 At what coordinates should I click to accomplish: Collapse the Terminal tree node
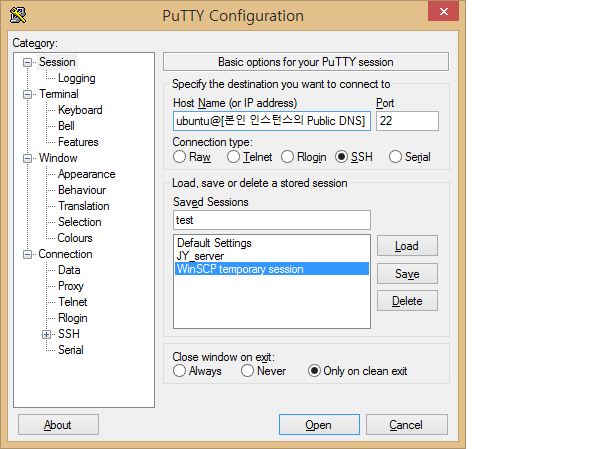tap(27, 94)
